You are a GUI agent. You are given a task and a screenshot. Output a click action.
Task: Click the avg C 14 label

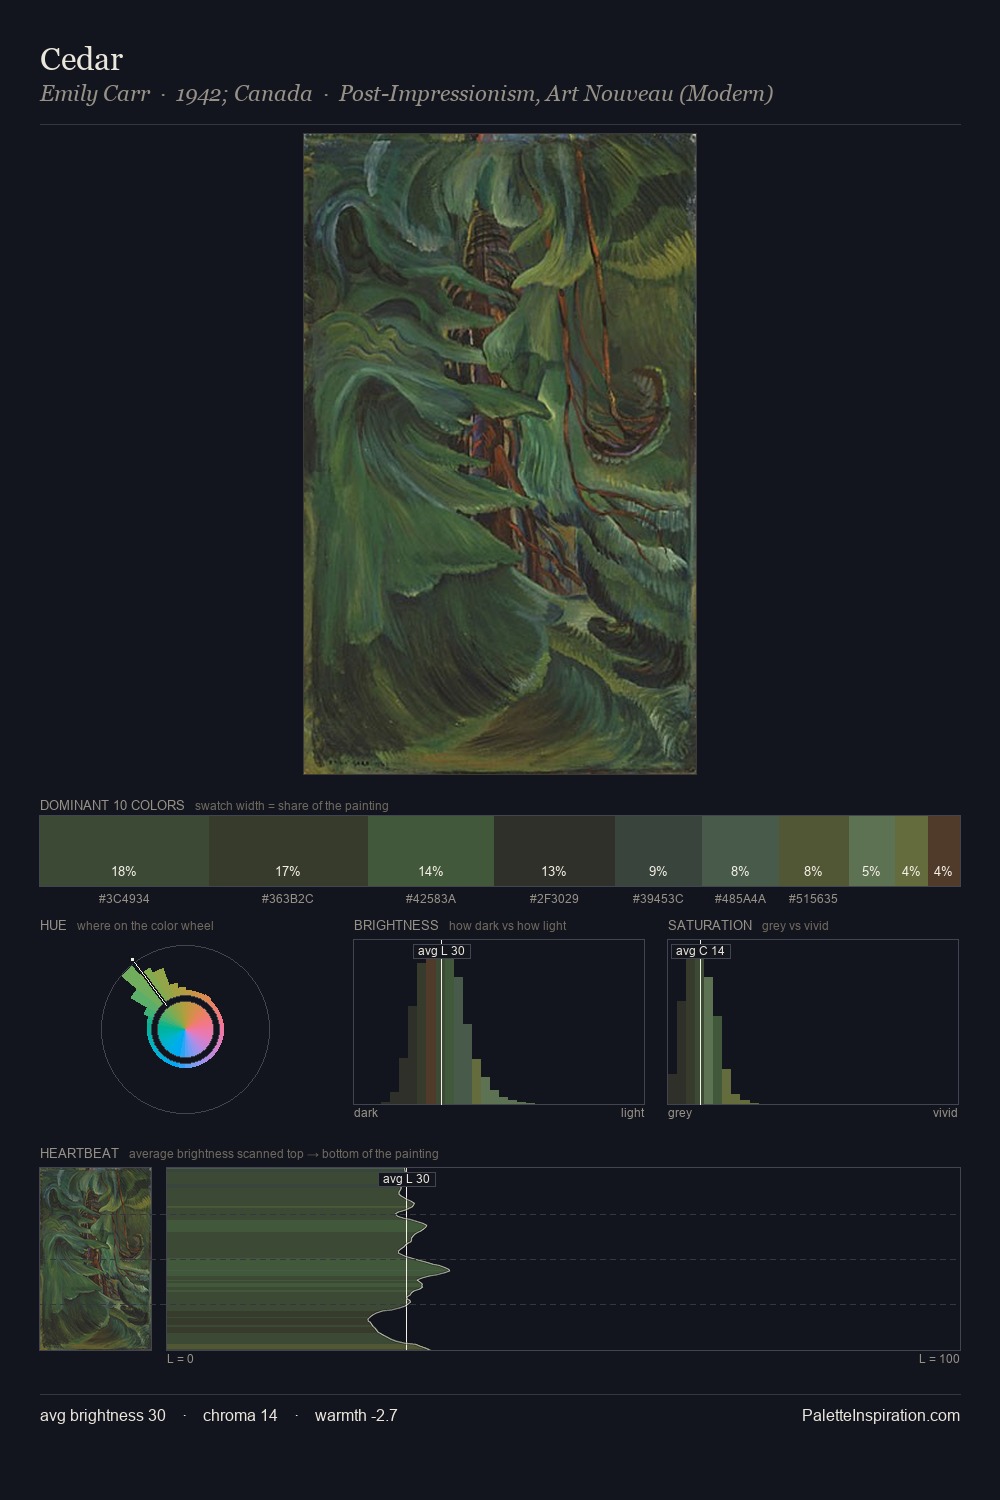tap(700, 951)
